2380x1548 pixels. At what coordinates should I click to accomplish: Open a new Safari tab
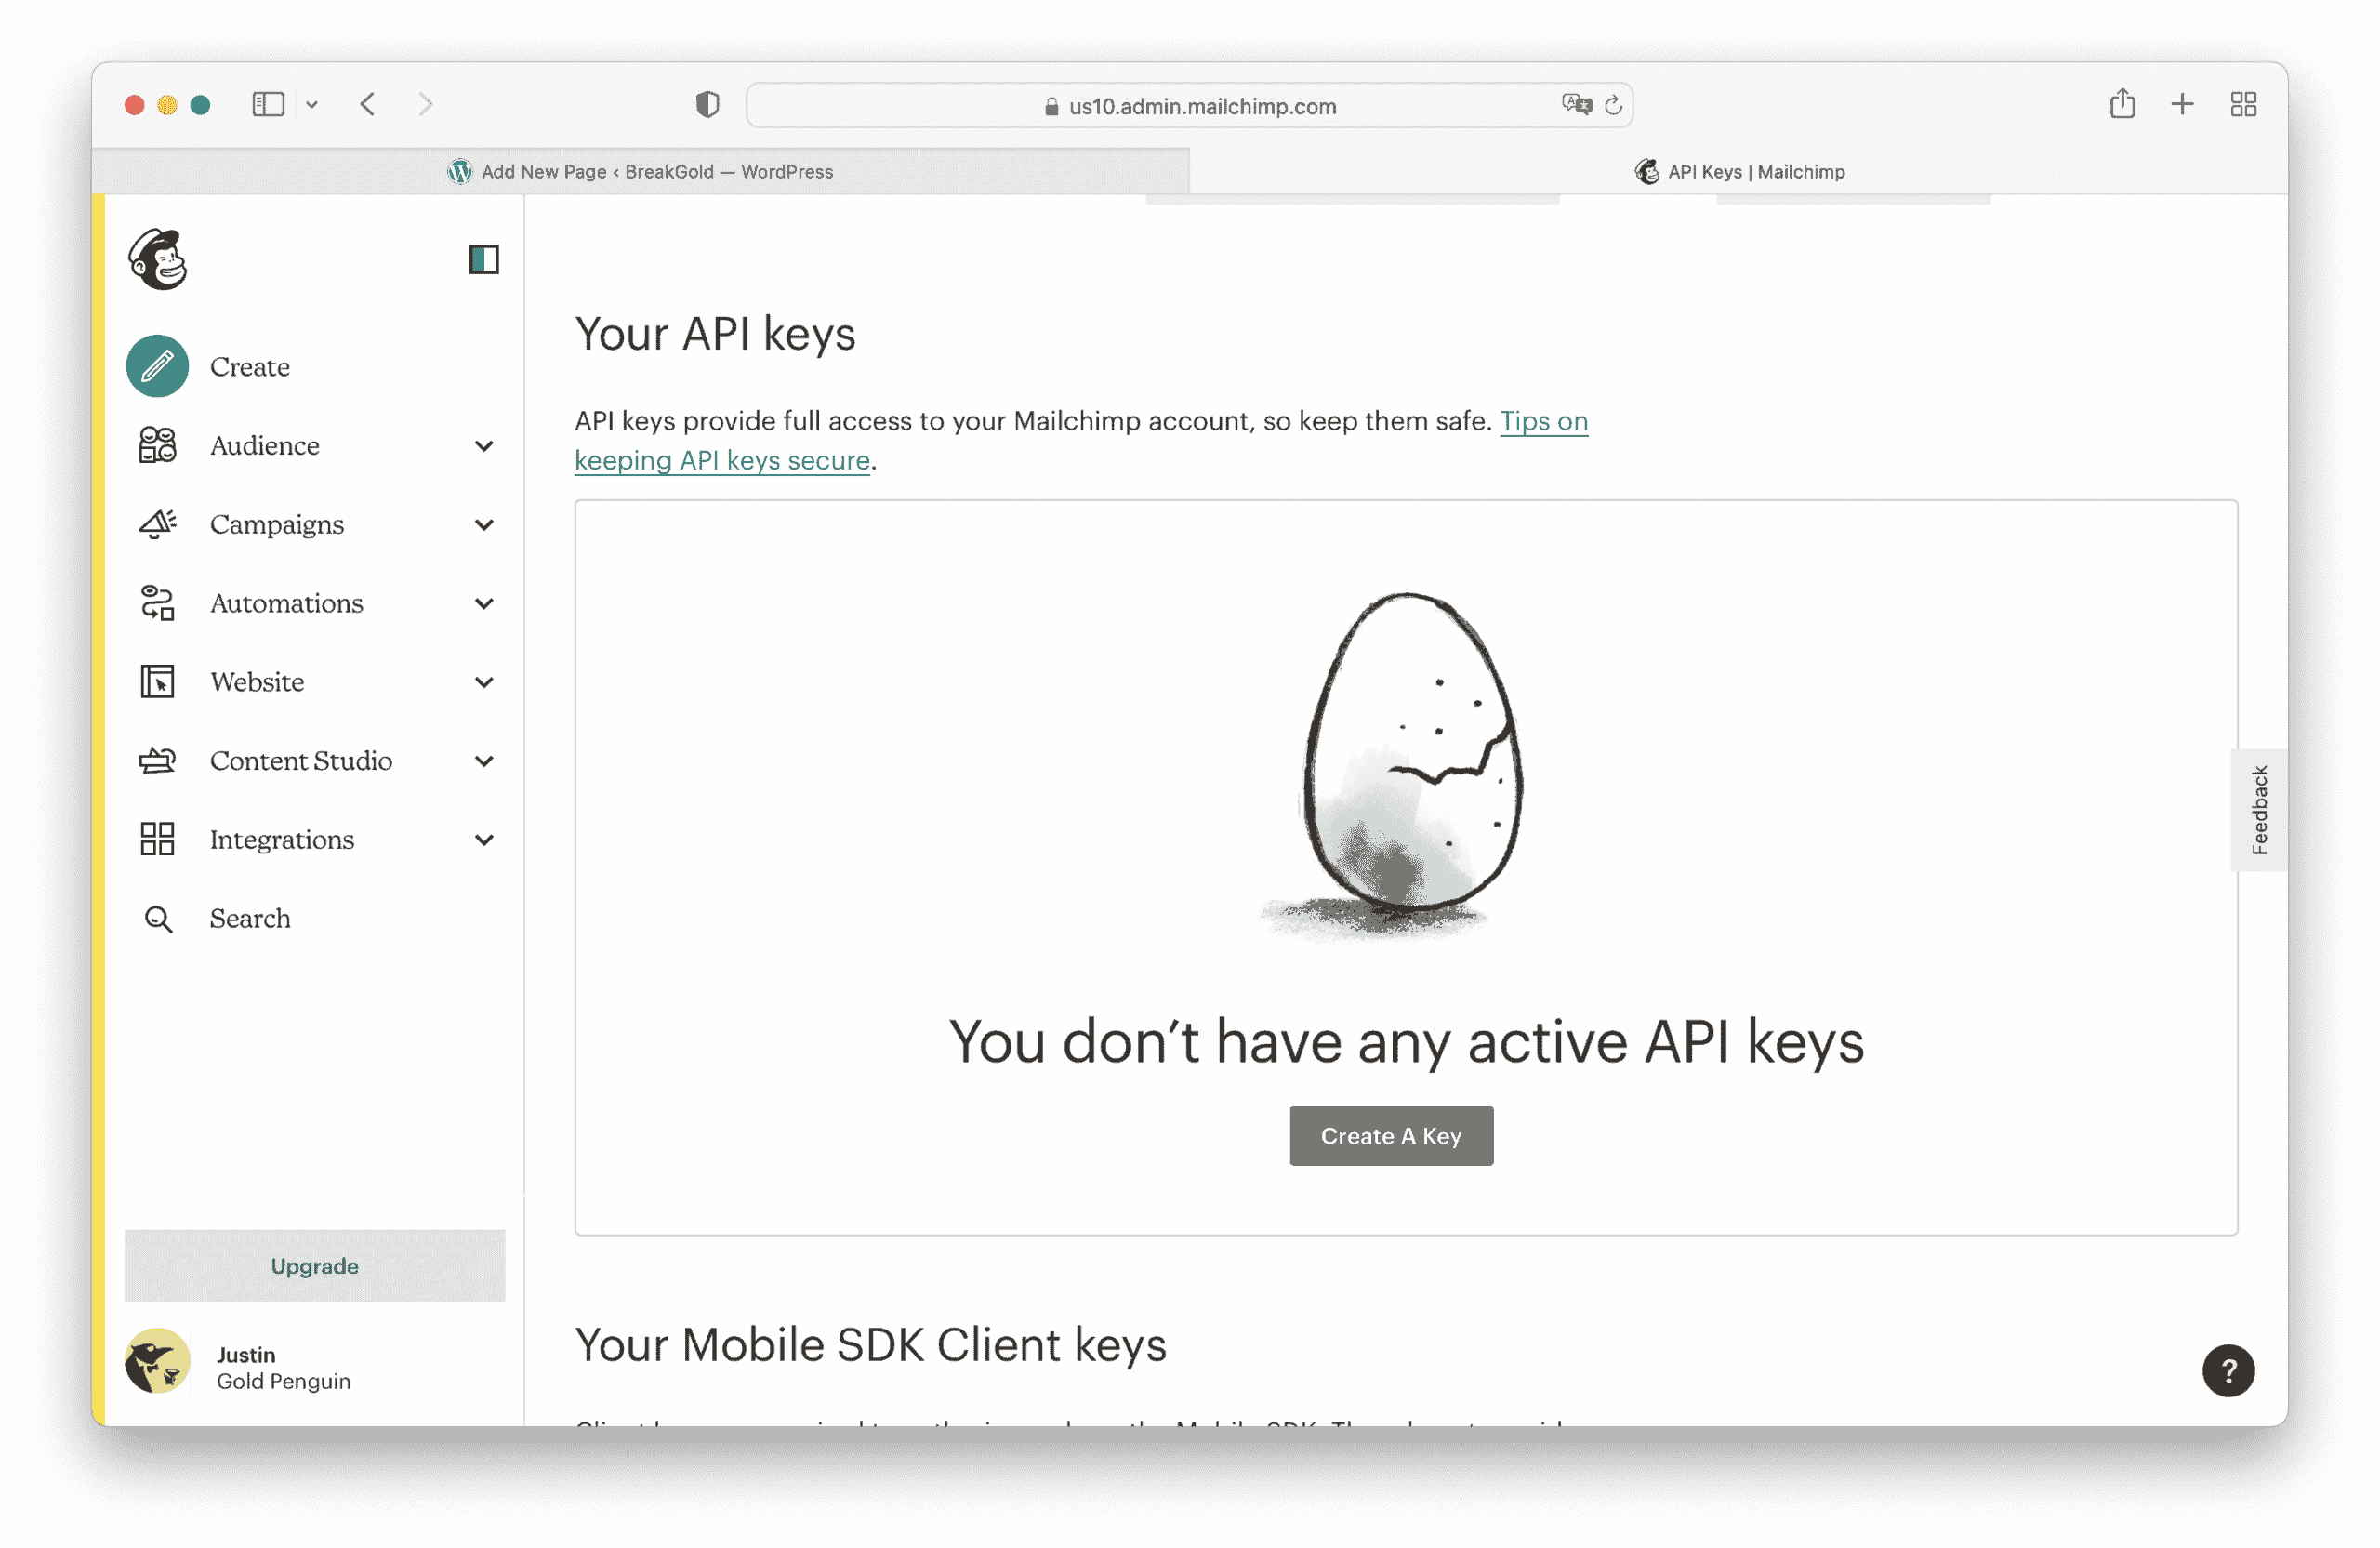(2183, 104)
